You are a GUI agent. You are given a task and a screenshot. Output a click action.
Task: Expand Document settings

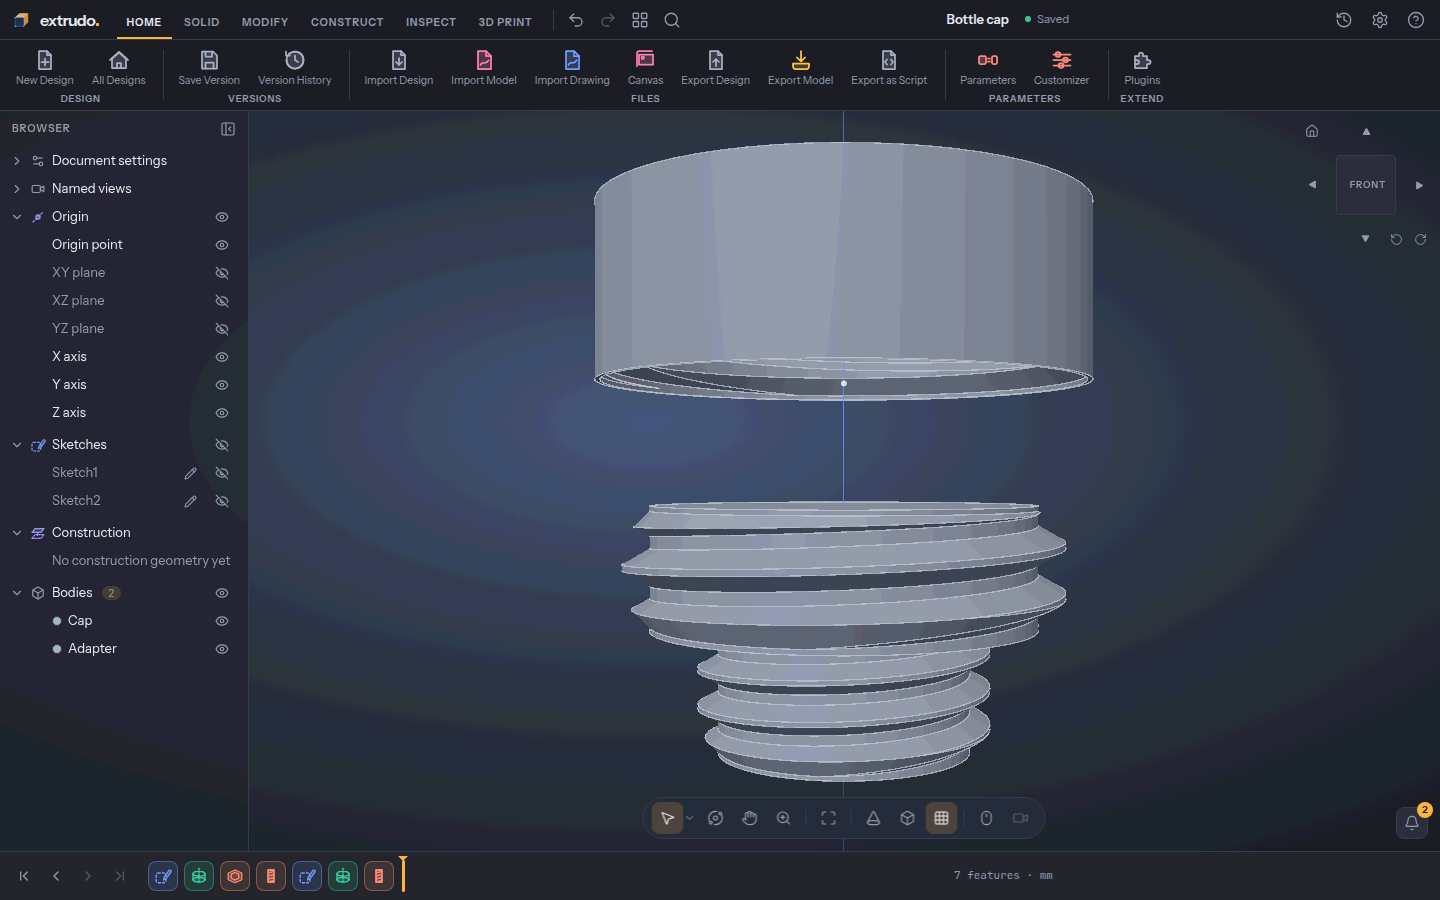[x=17, y=161]
